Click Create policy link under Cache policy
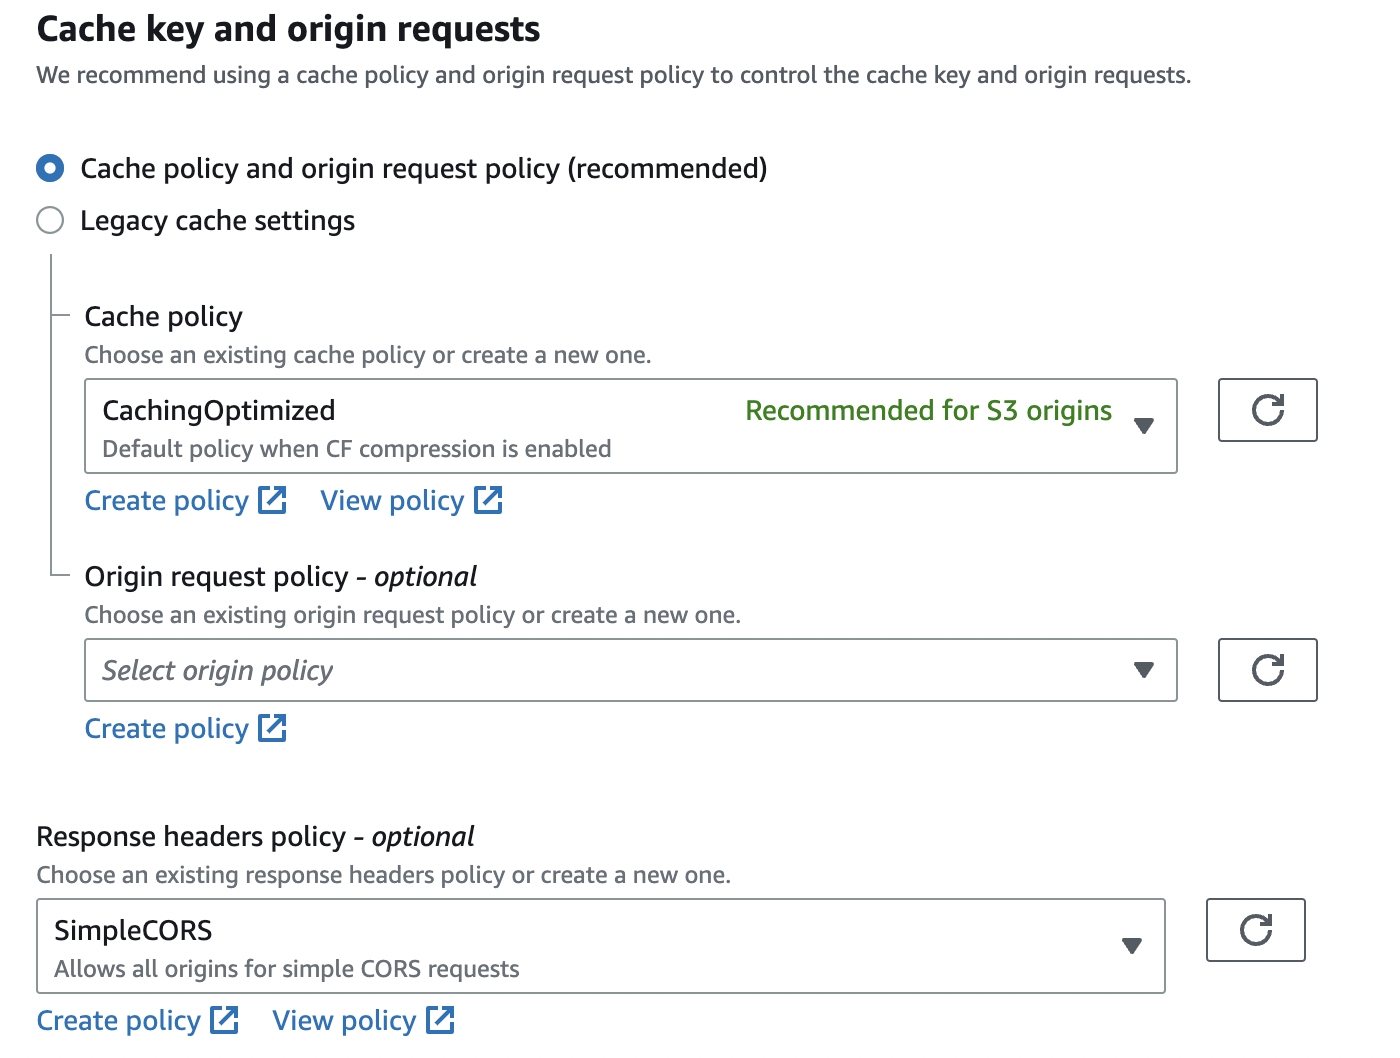Viewport: 1400px width, 1058px height. [x=167, y=500]
